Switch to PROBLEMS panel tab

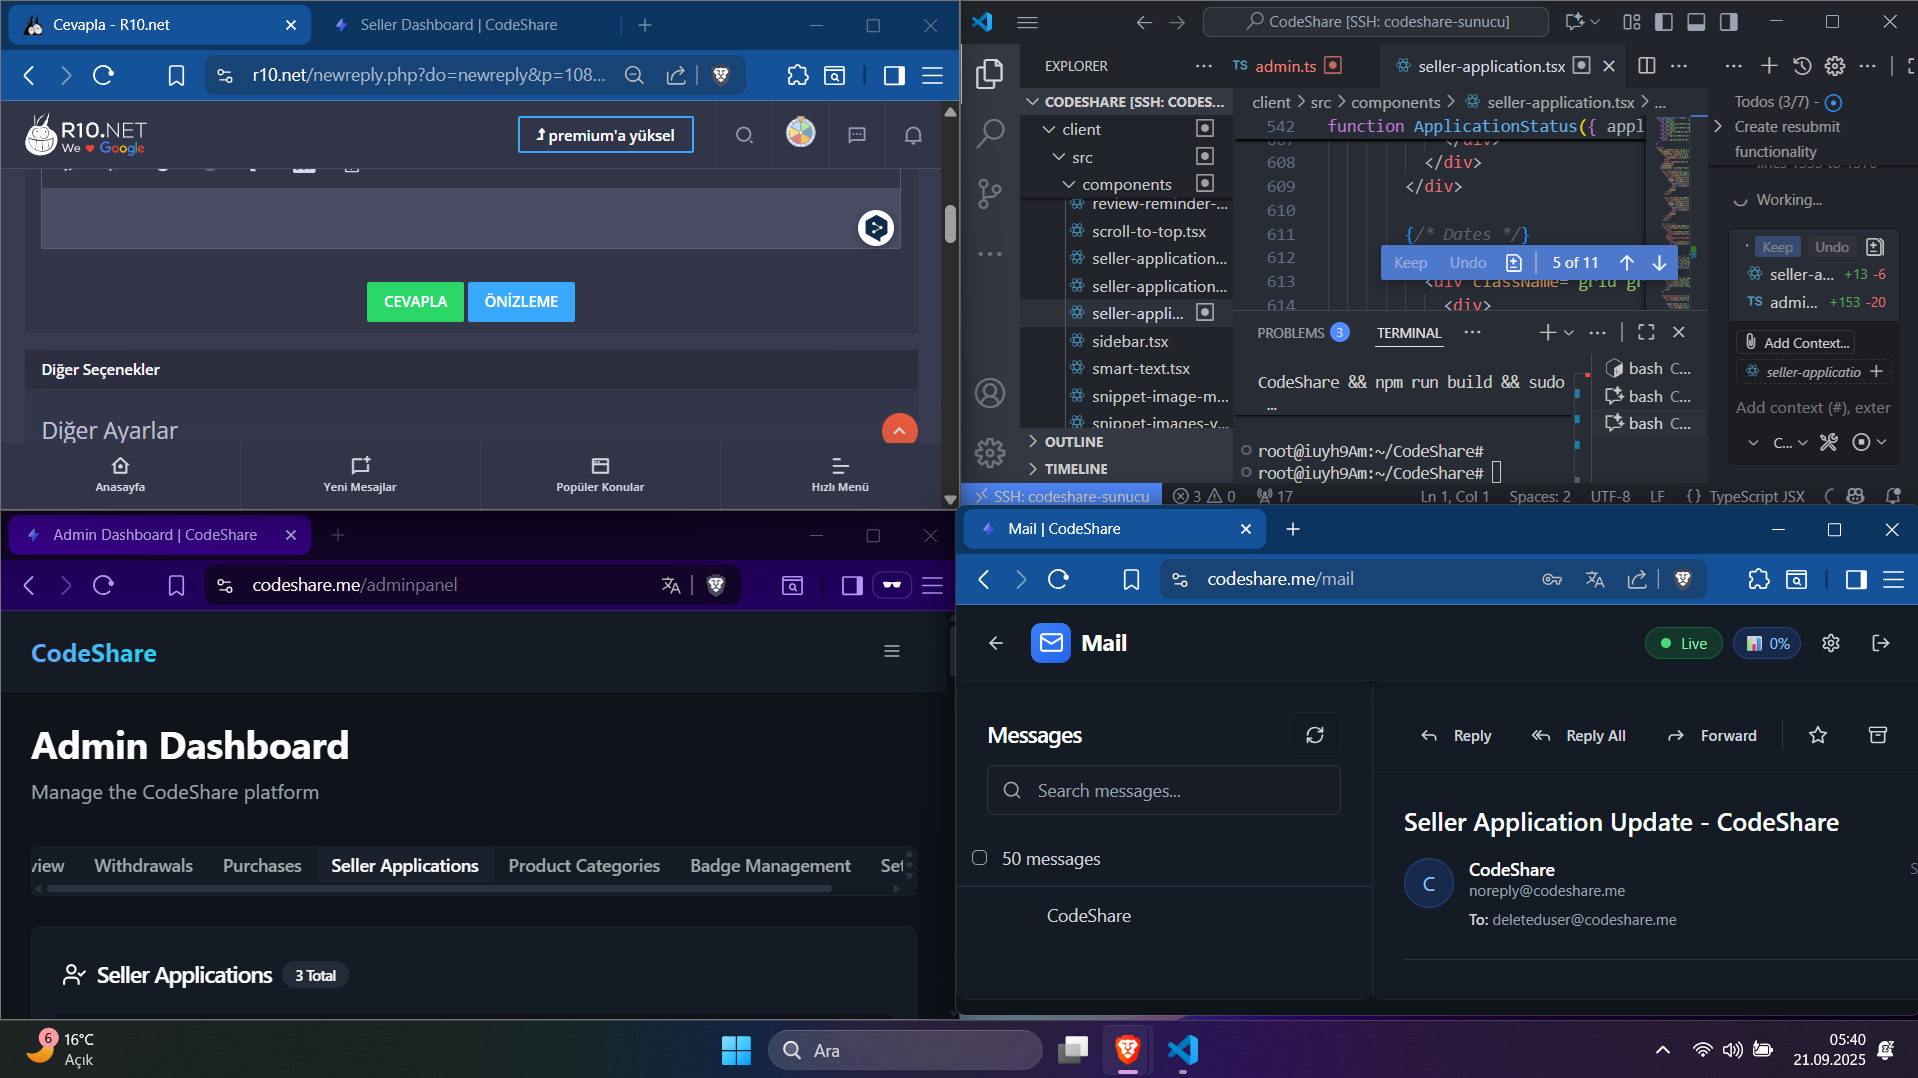[1302, 333]
